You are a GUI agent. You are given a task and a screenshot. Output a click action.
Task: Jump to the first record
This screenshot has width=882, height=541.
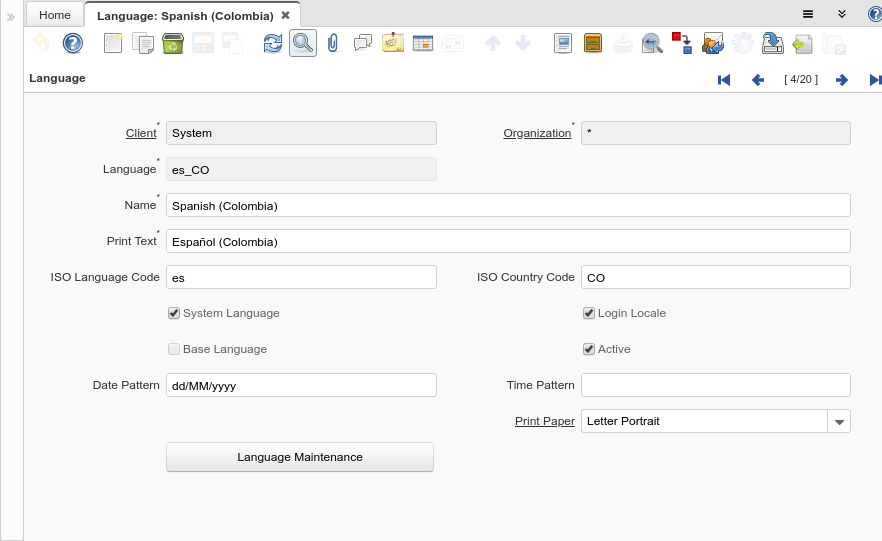pyautogui.click(x=724, y=80)
